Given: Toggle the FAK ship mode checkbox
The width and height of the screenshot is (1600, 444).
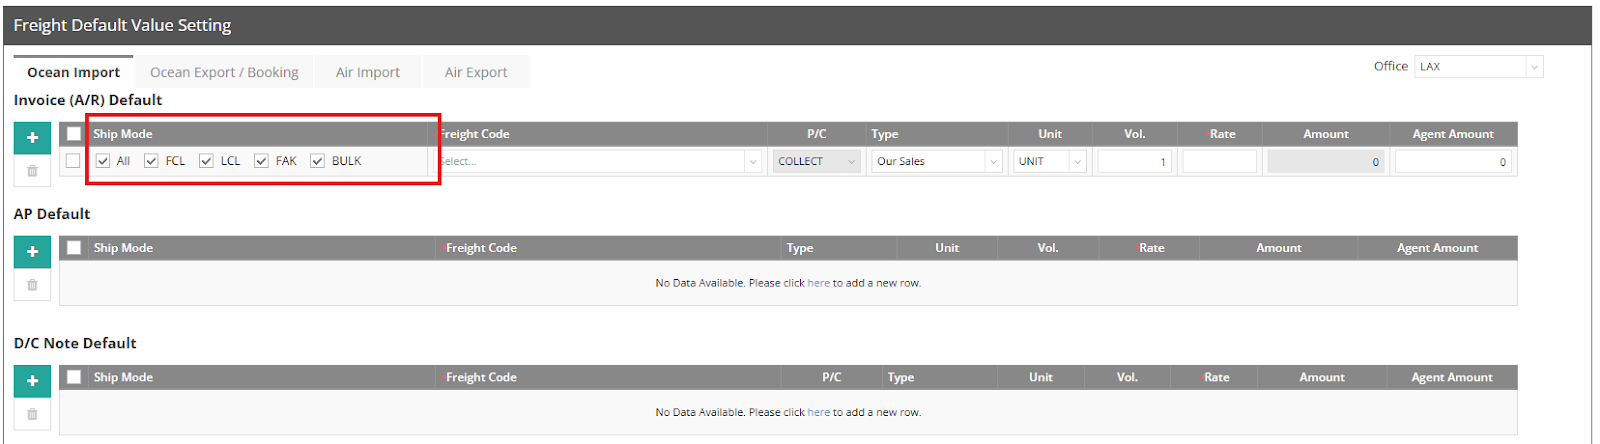Looking at the screenshot, I should tap(261, 161).
